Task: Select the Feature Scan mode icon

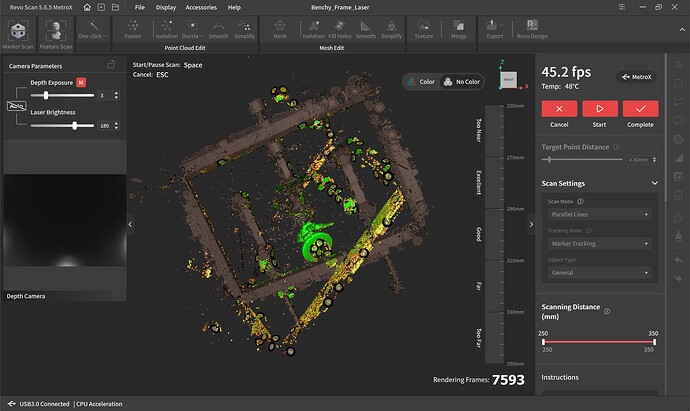Action: [56, 31]
